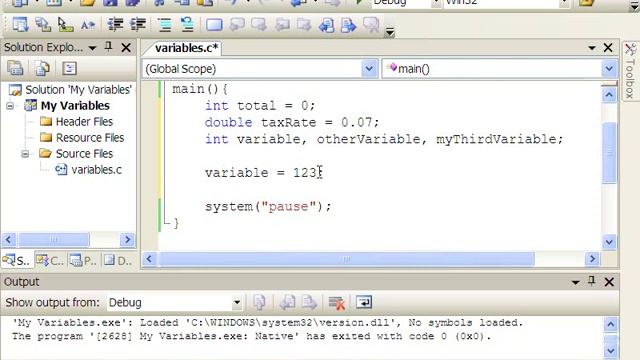Viewport: 640px width, 360px height.
Task: Switch to the Class View (C..) tab
Action: 50,260
